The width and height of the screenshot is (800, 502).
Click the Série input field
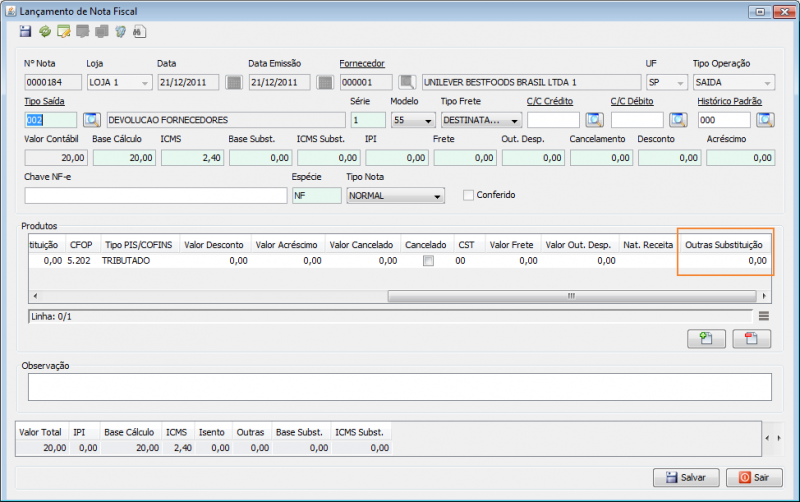(368, 120)
